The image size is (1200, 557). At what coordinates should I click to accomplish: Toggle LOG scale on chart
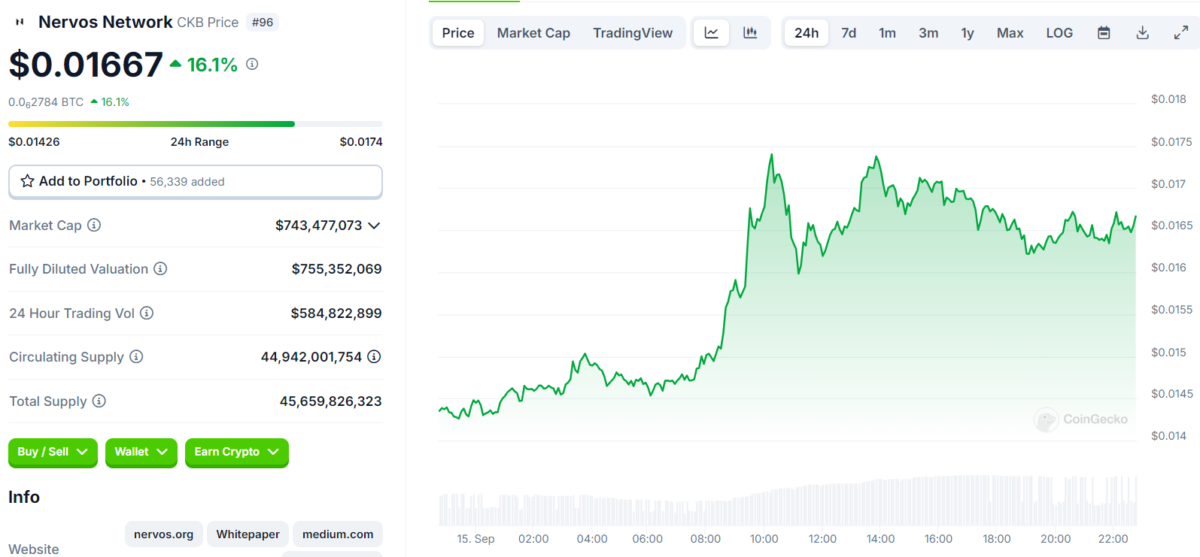point(1059,33)
